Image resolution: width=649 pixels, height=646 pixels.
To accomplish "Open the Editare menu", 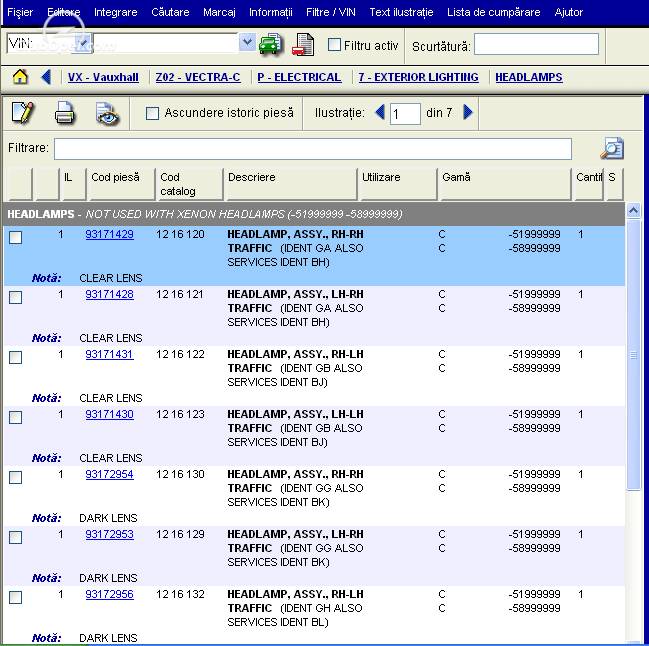I will (x=64, y=12).
